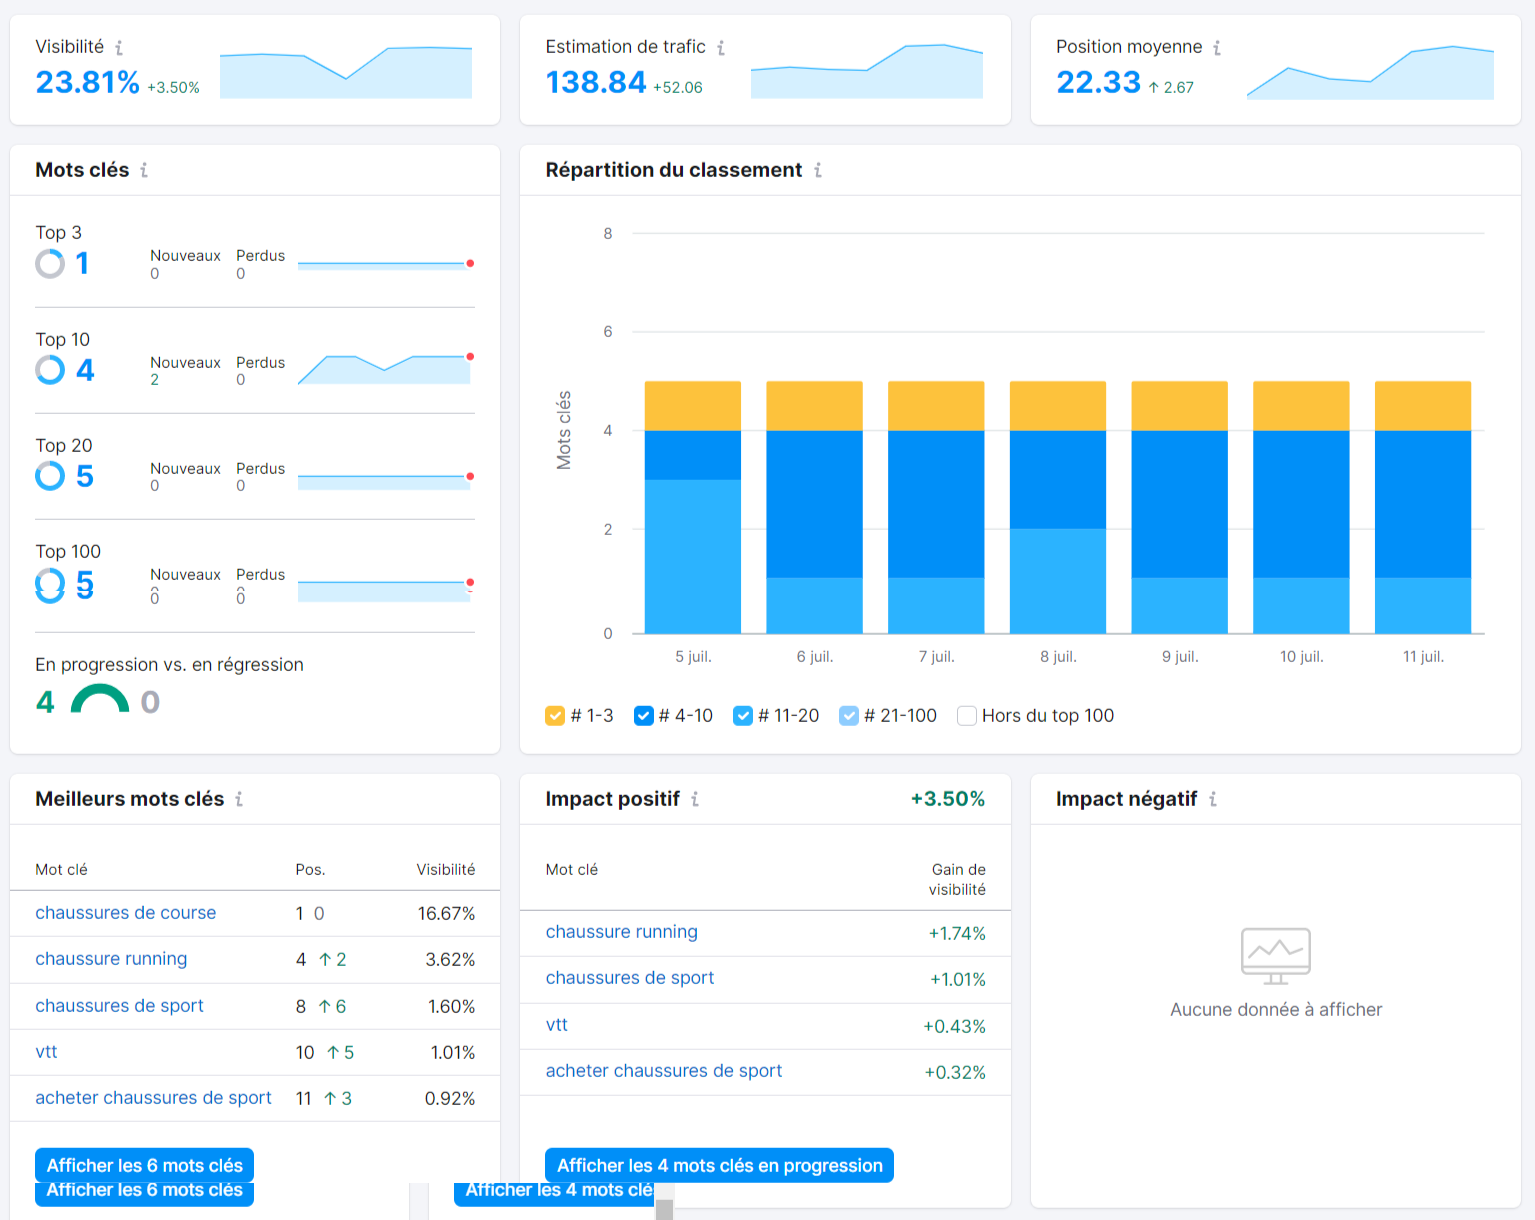The height and width of the screenshot is (1220, 1535).
Task: Open chaussure running in Impact positif list
Action: tap(622, 932)
